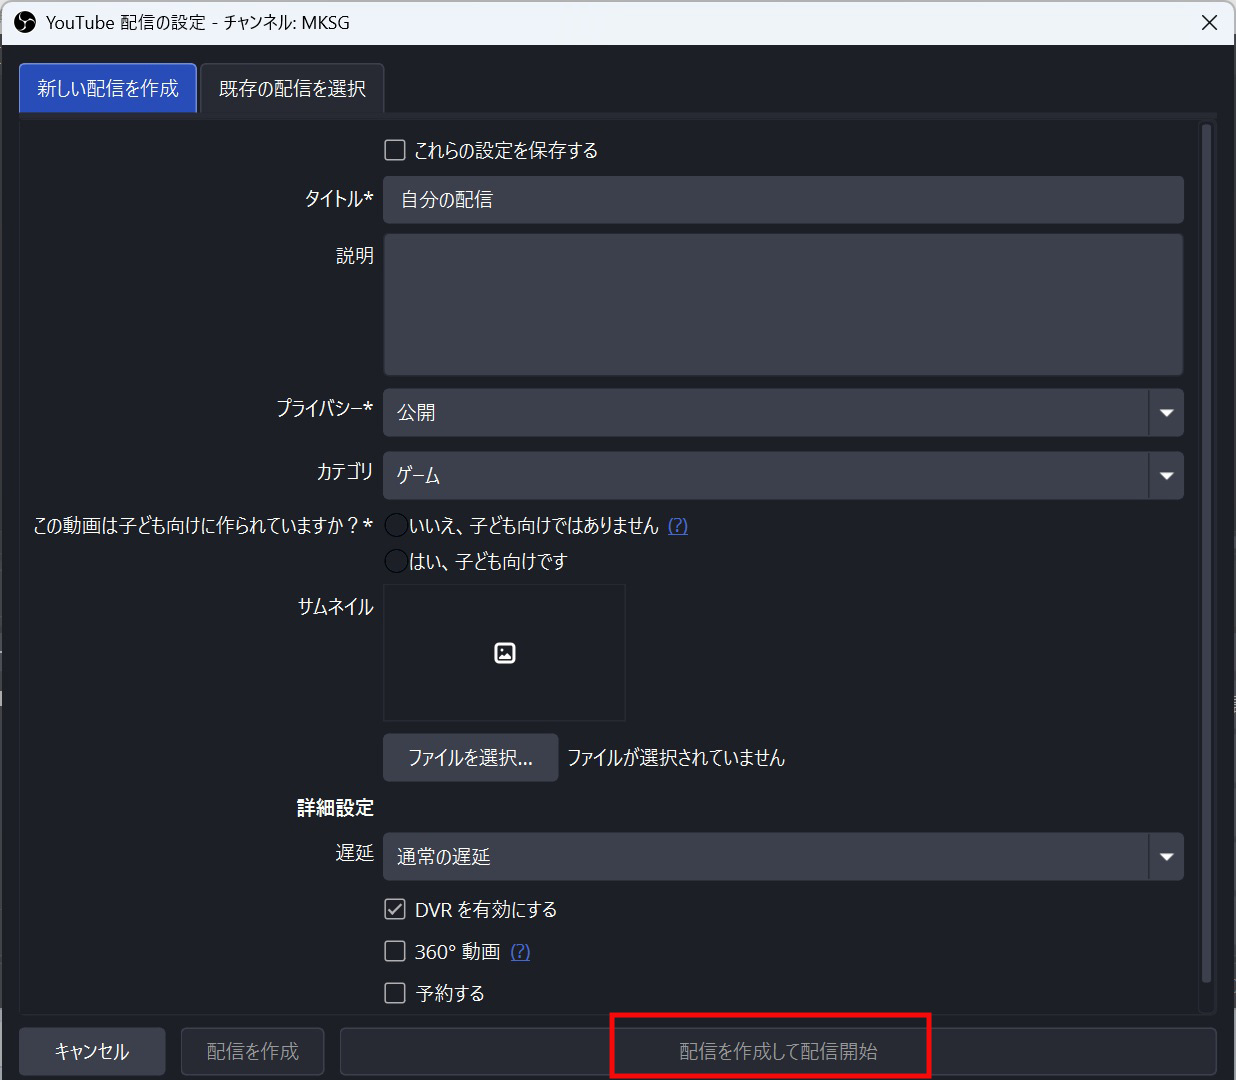Switch to 既存の配信を選択 tab
The width and height of the screenshot is (1236, 1080).
tap(292, 89)
